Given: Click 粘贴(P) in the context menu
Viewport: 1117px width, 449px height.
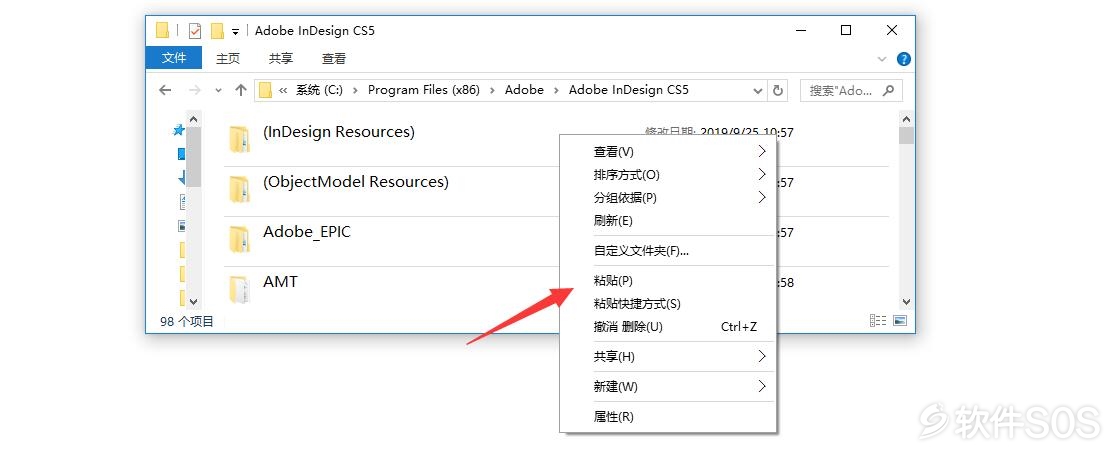Looking at the screenshot, I should [667, 281].
